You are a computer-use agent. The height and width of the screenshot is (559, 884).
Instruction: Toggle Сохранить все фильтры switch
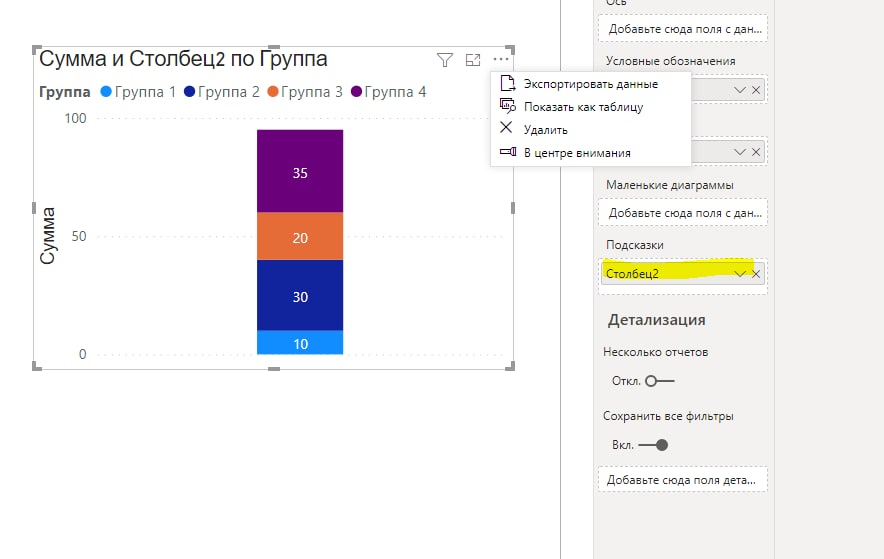tap(654, 445)
